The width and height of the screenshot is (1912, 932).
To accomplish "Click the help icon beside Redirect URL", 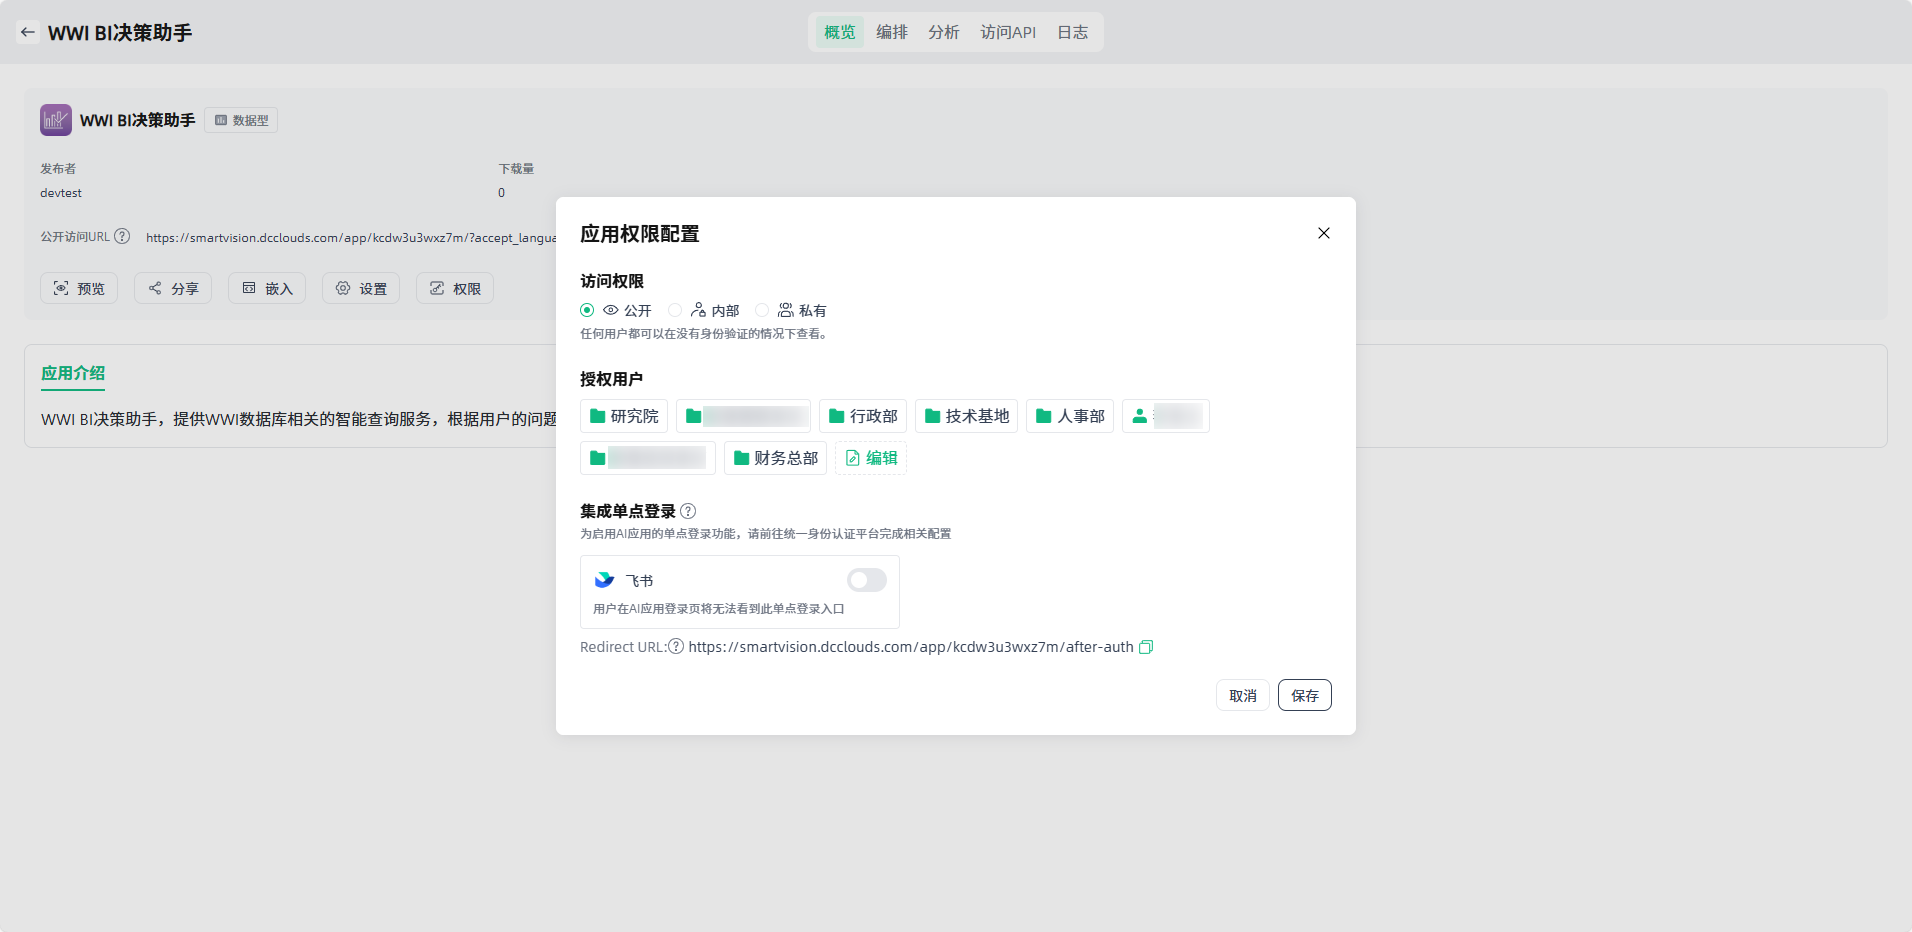I will pos(676,647).
